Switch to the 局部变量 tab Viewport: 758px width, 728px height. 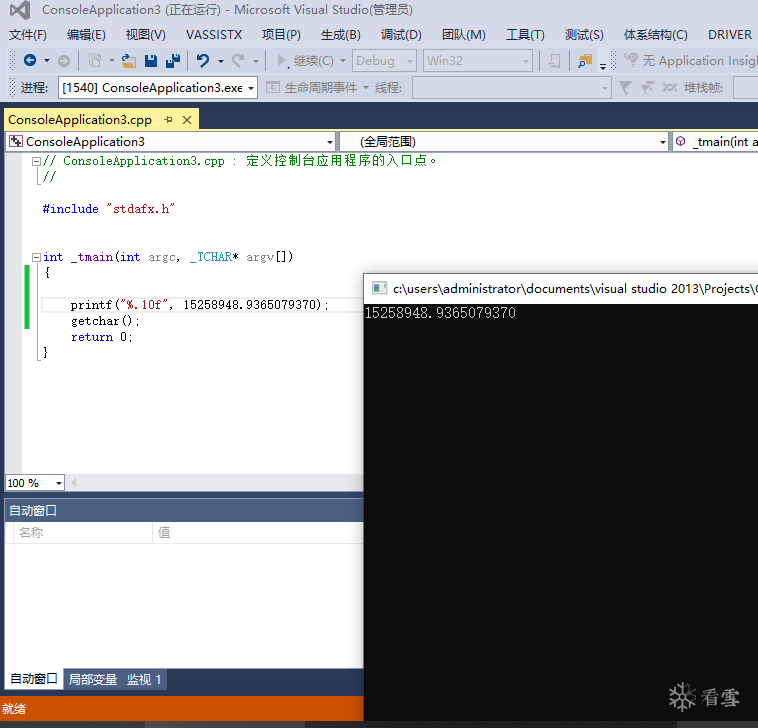93,679
